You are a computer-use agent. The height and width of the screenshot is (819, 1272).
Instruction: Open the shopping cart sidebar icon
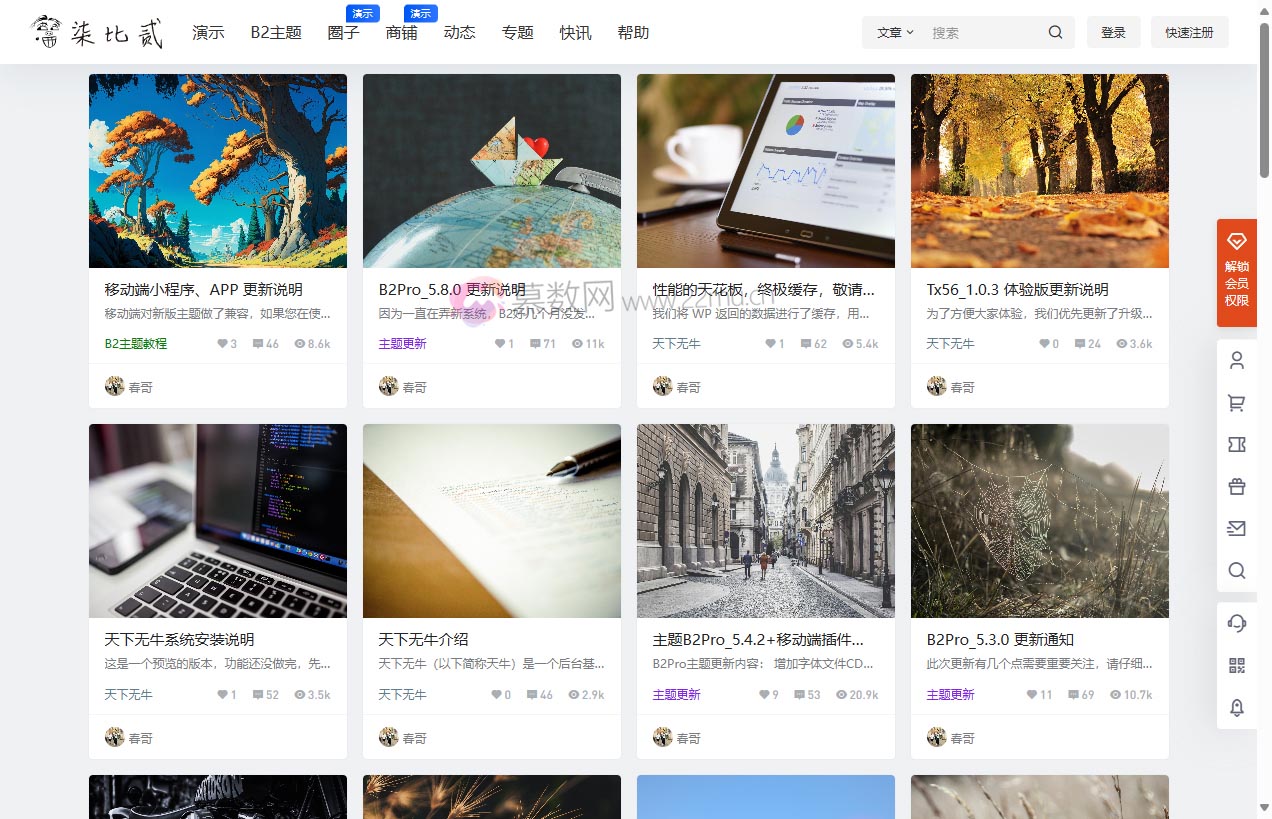[x=1237, y=403]
